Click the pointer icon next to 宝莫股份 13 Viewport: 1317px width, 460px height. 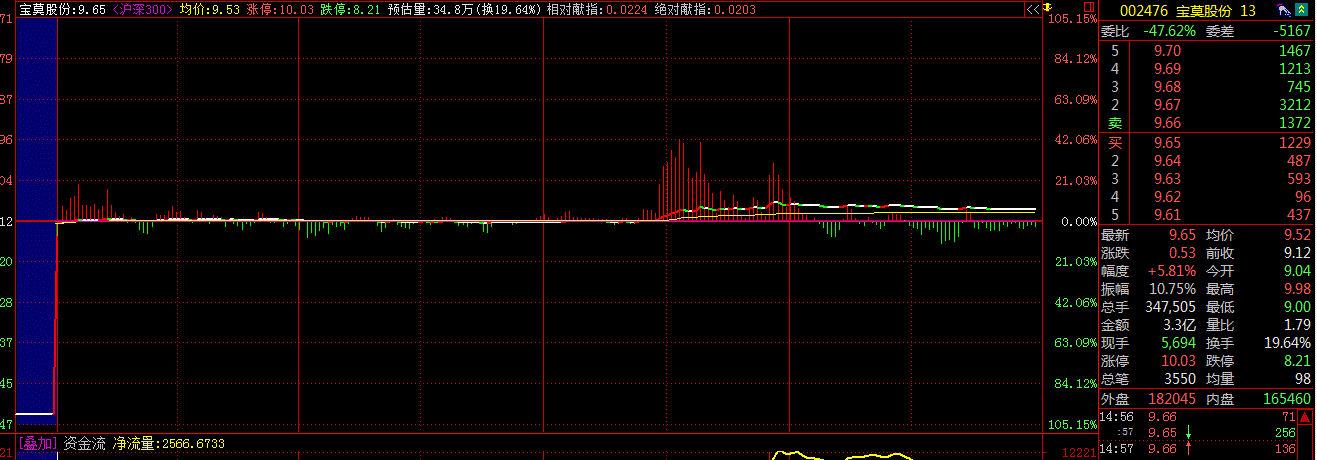pos(1282,10)
